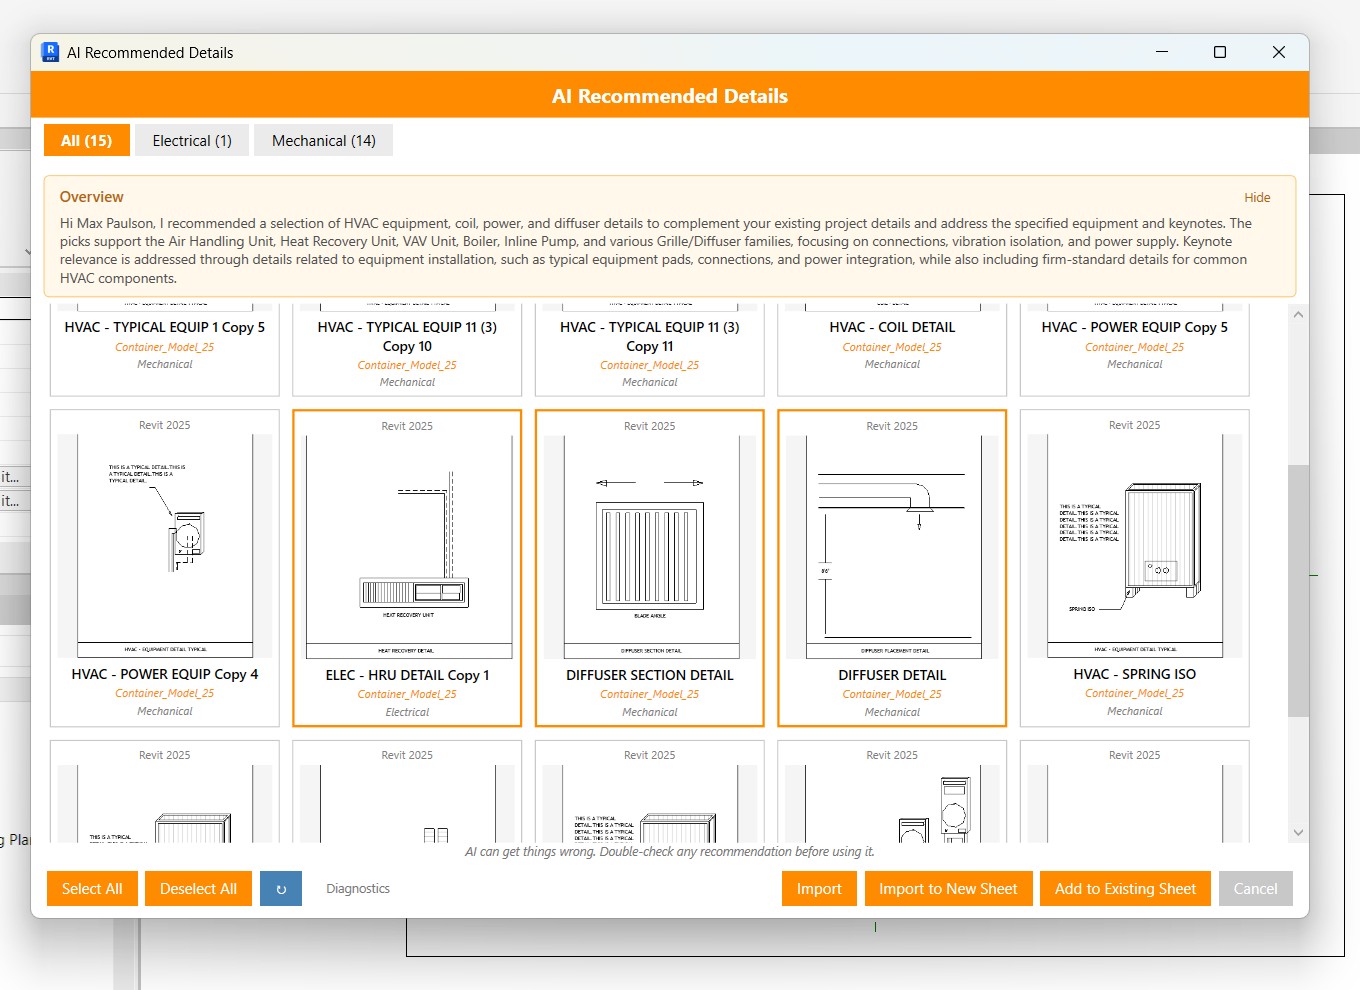Select the HVAC - COIL DETAIL card
Viewport: 1360px width, 990px height.
[x=892, y=349]
